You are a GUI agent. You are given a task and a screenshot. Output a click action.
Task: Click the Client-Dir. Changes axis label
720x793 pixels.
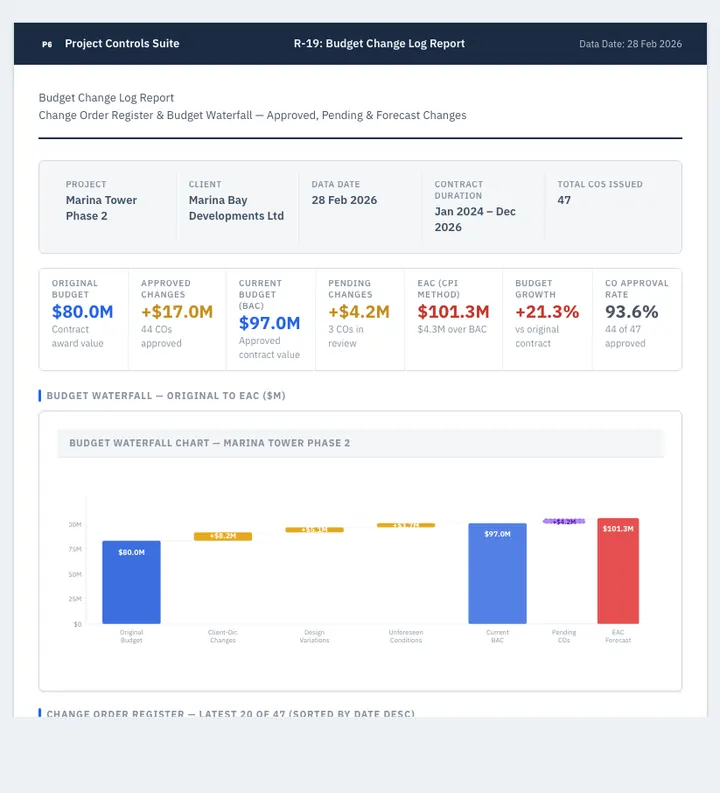[x=223, y=636]
